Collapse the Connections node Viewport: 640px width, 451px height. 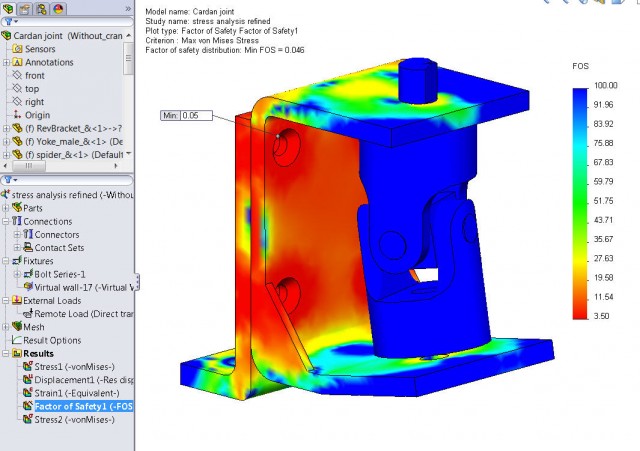[6, 222]
